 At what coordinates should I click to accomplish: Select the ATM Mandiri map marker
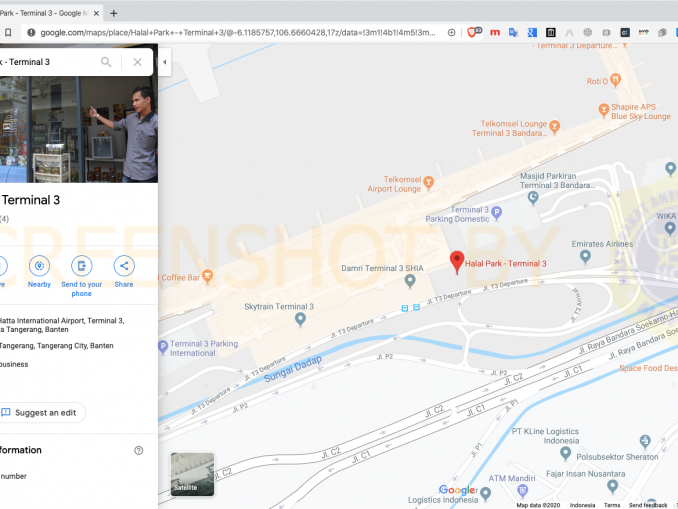pyautogui.click(x=523, y=490)
